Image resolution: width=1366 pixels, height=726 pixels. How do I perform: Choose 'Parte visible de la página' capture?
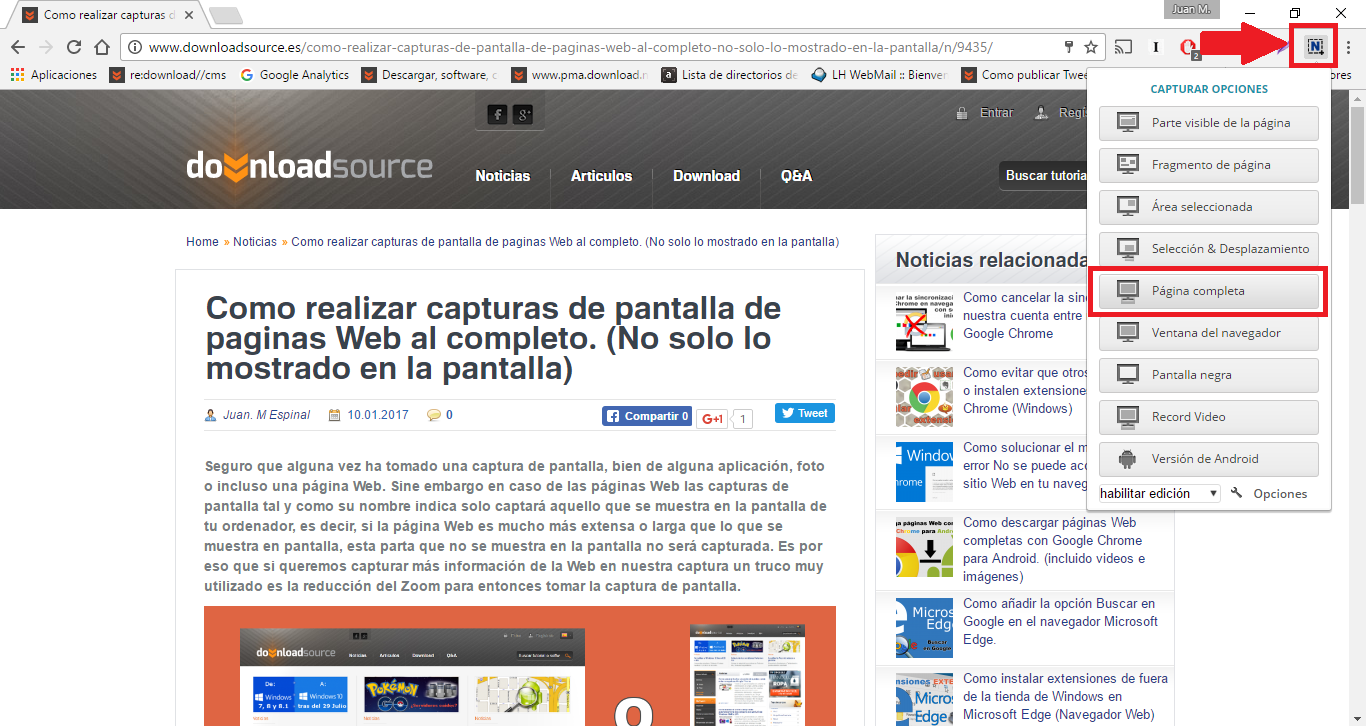pos(1208,123)
